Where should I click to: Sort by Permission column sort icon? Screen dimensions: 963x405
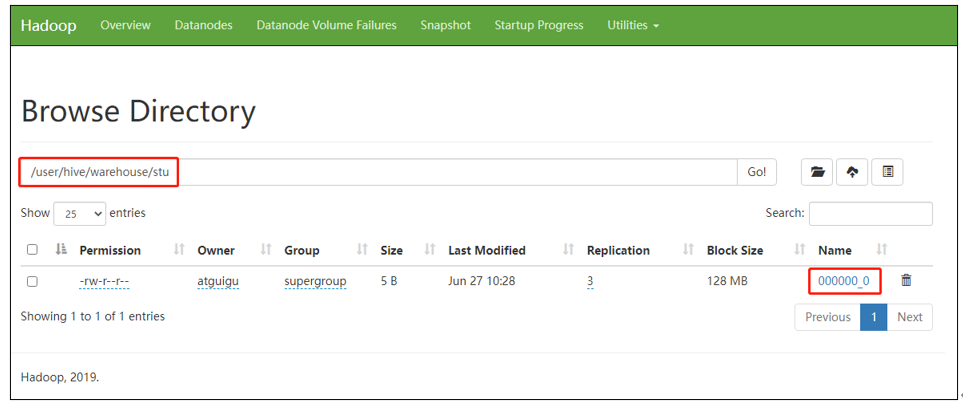tap(180, 250)
